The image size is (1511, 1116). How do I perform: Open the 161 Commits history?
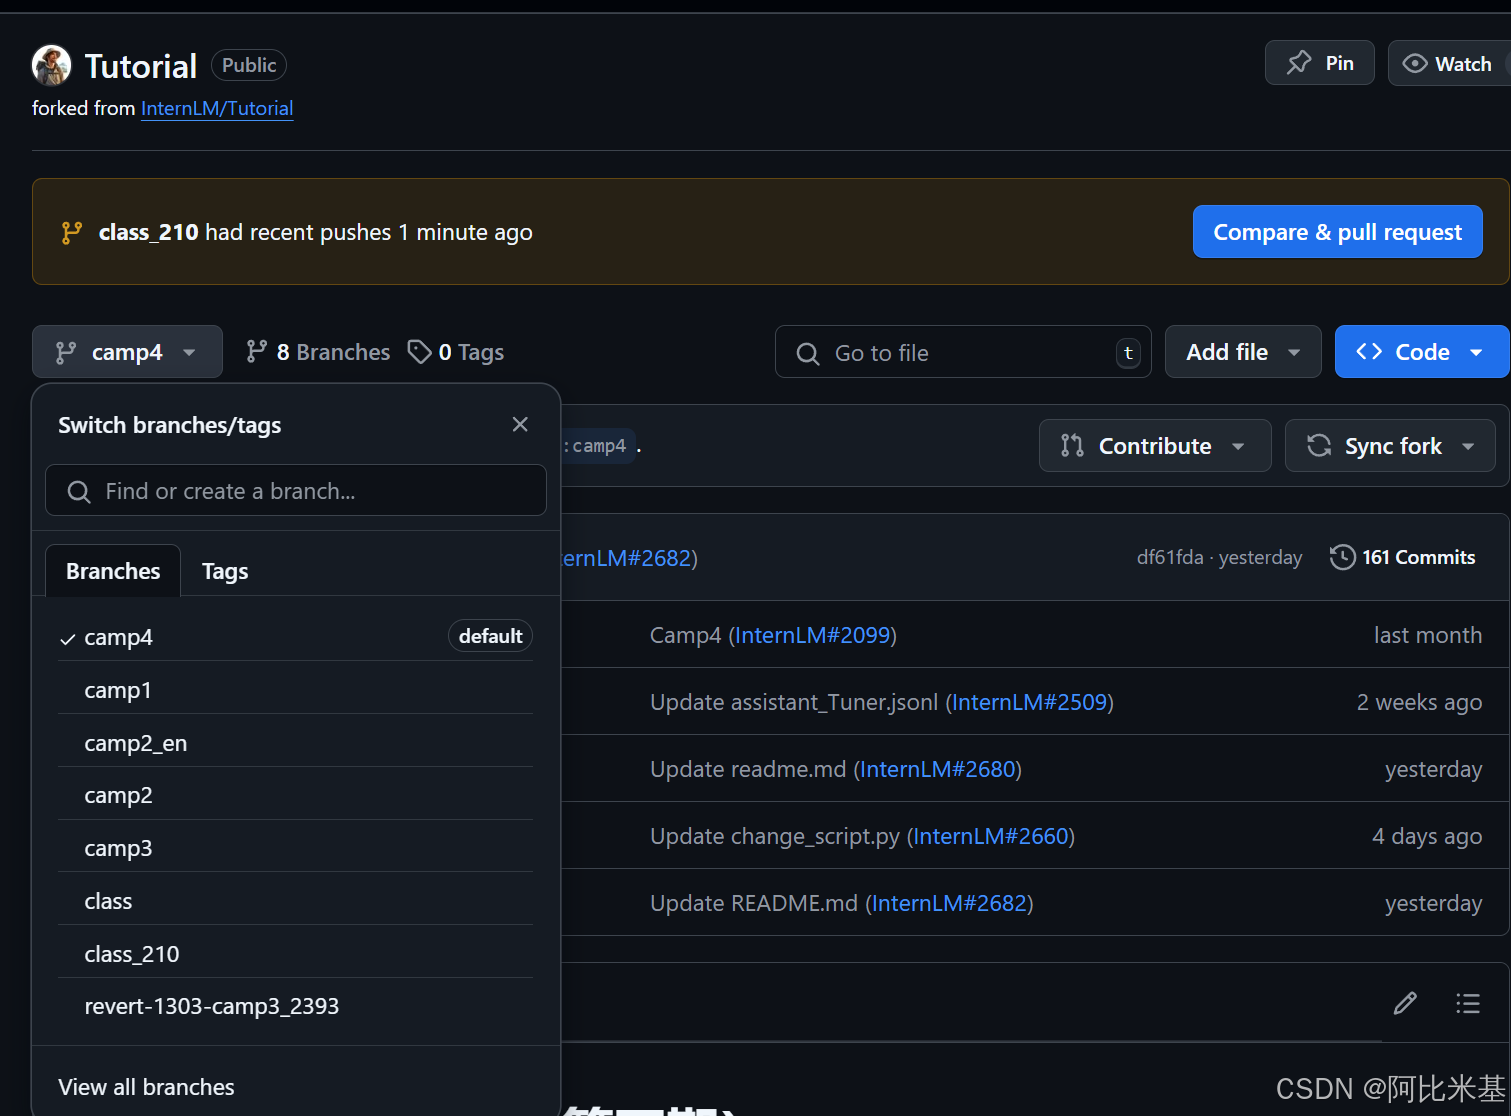click(x=1403, y=557)
